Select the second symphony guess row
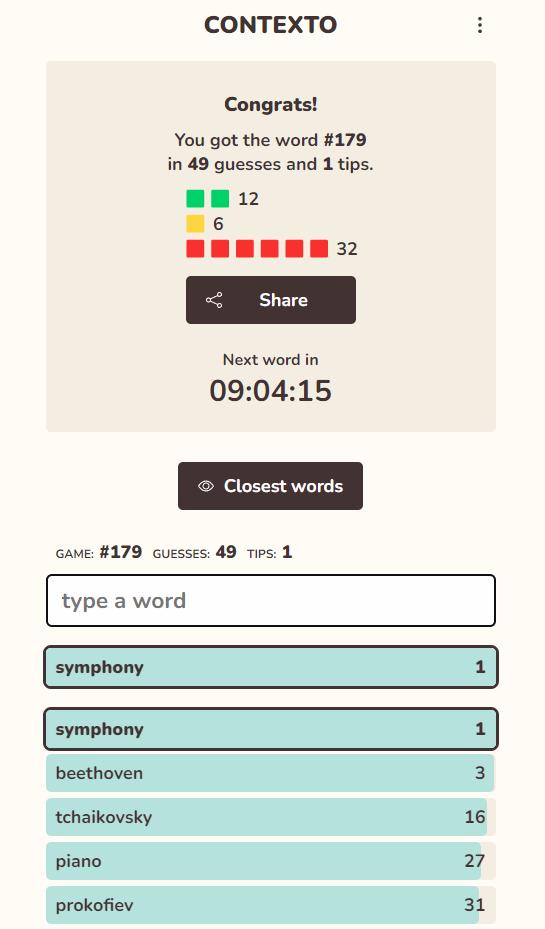The image size is (545, 929). [x=271, y=729]
